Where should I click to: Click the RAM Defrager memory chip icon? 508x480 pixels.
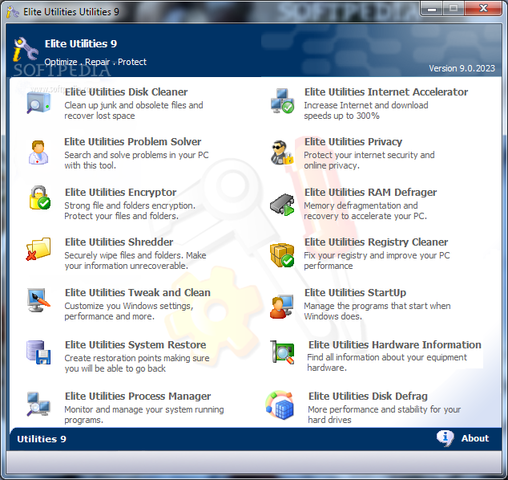point(282,204)
